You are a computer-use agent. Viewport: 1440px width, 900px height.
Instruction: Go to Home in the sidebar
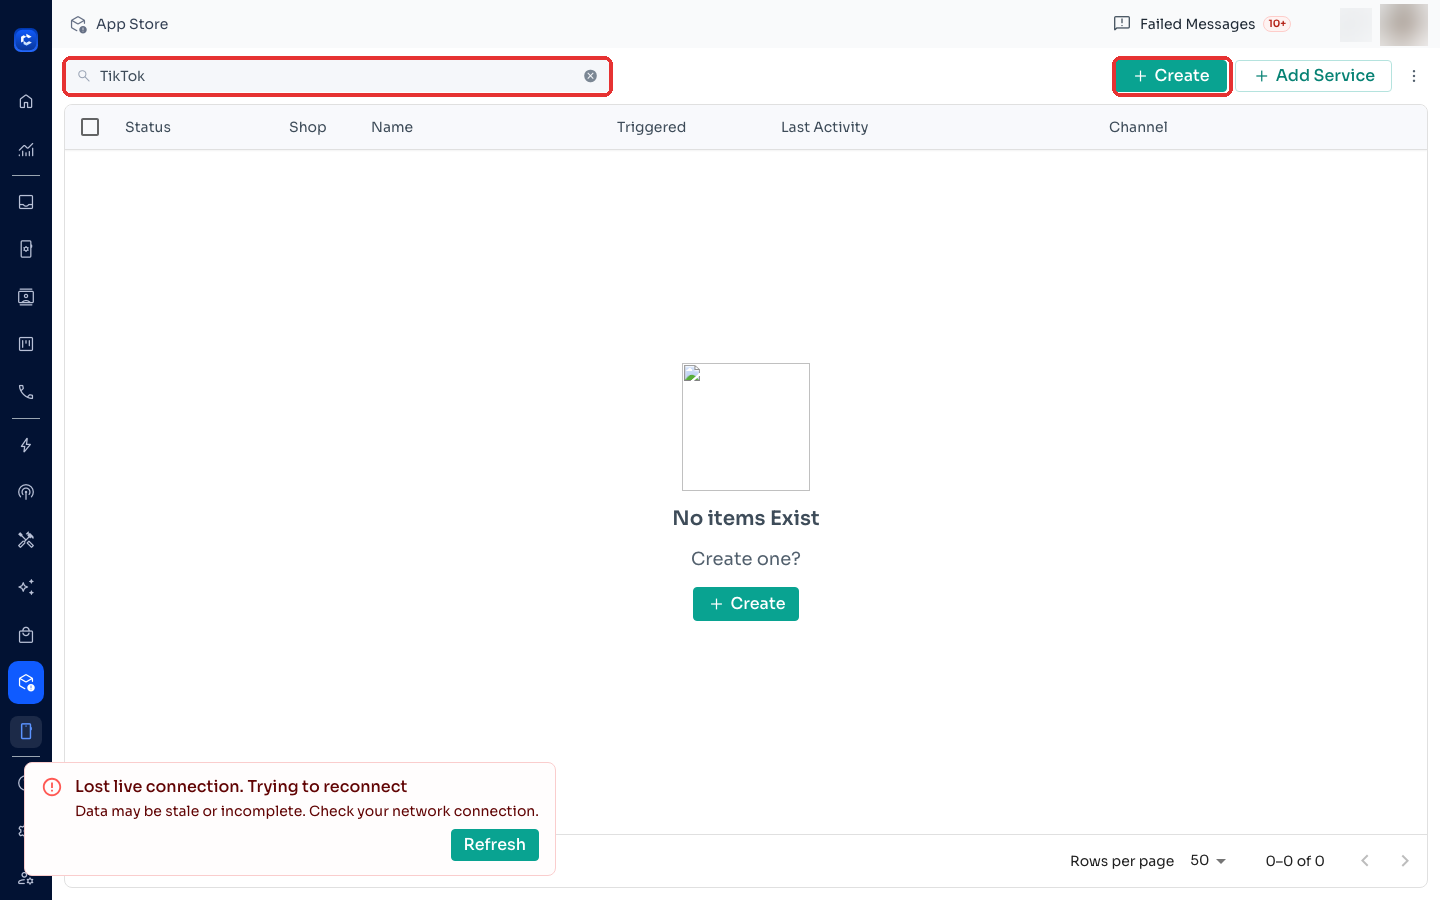click(x=26, y=101)
